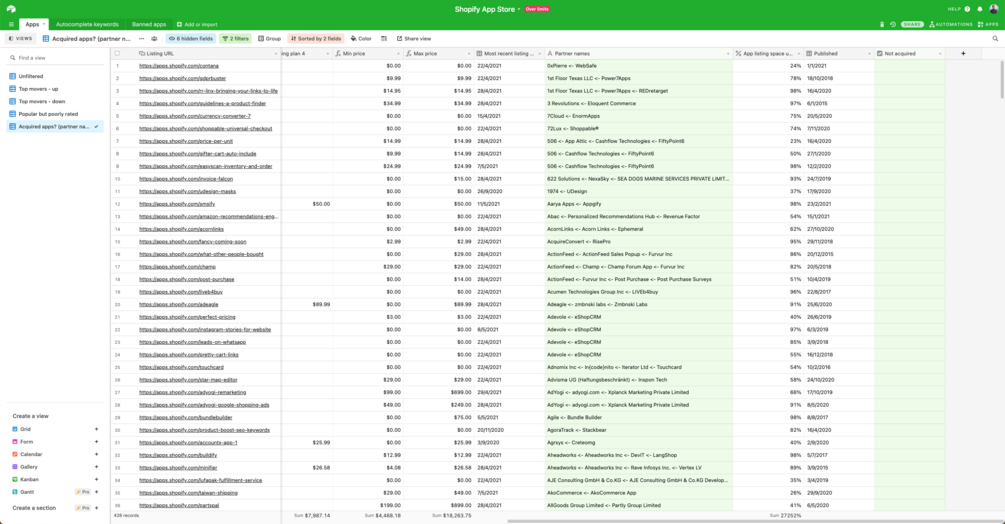Click the Share view button
The image size is (1005, 524).
tap(413, 38)
